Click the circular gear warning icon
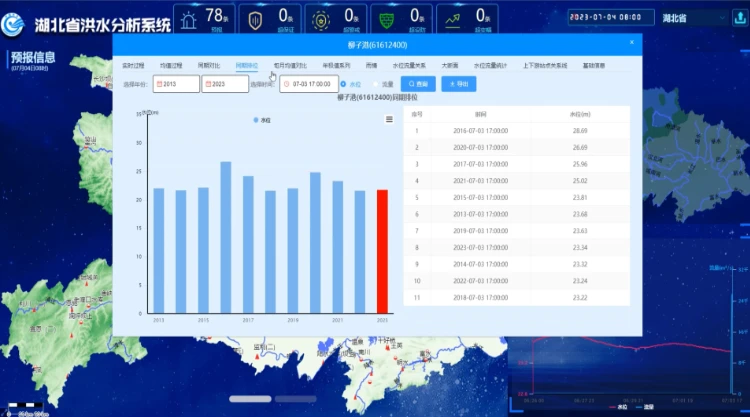This screenshot has height=420, width=750. 321,17
